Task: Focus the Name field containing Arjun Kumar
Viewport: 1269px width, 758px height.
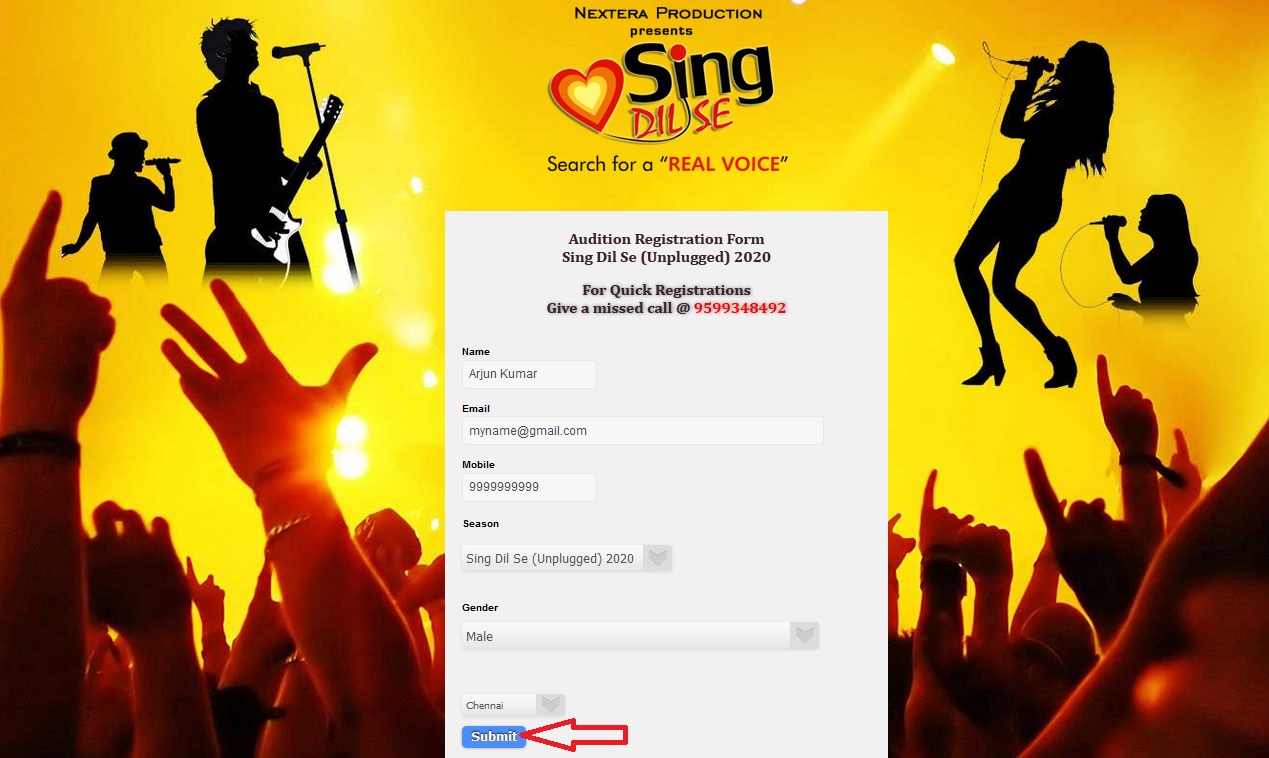Action: tap(529, 374)
